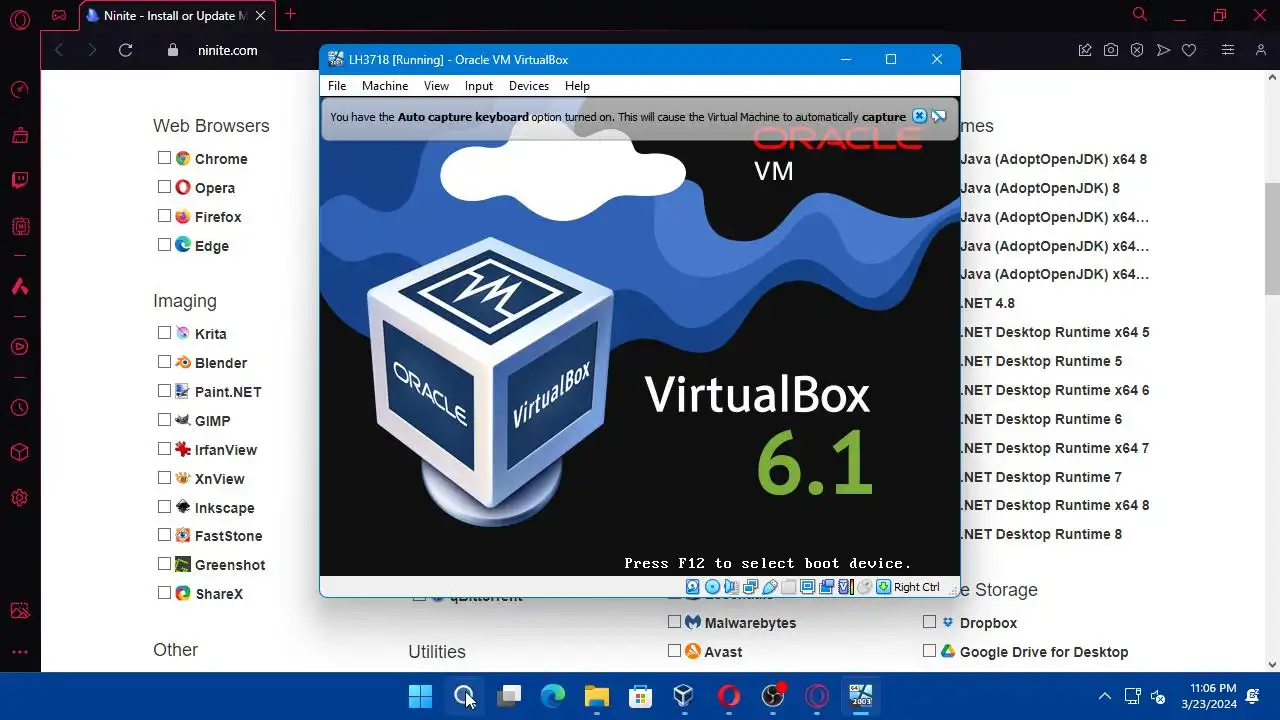The height and width of the screenshot is (720, 1280).
Task: Click 'Right Ctrl' host key text in status bar
Action: pos(917,587)
